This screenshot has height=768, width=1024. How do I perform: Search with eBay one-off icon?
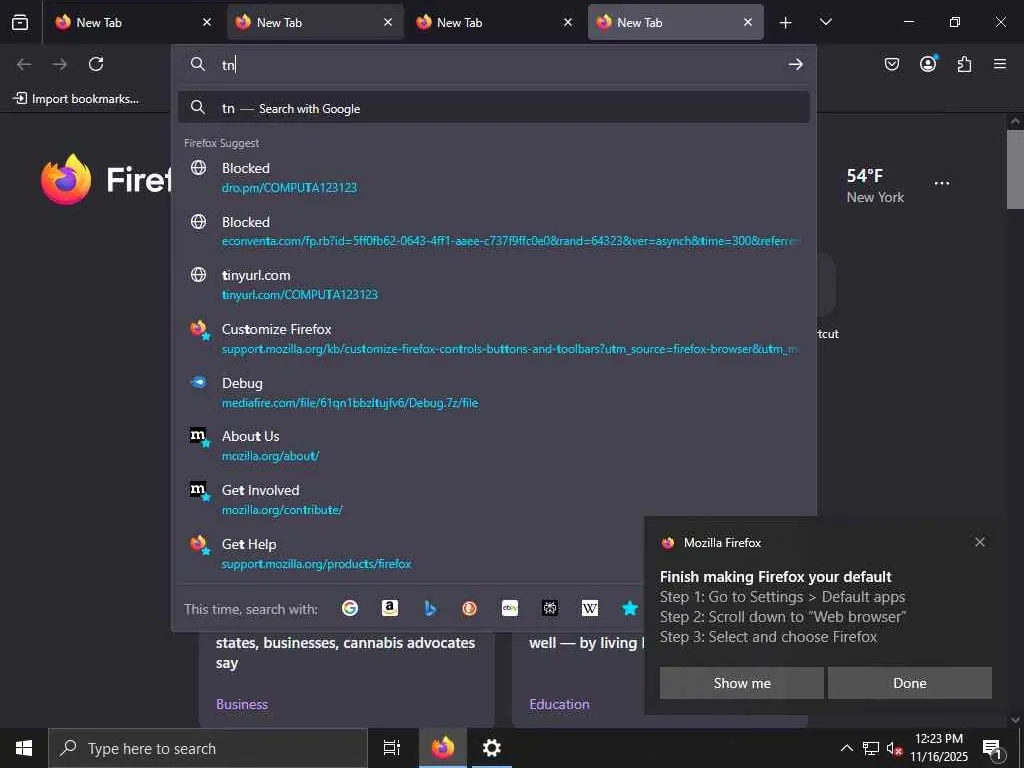[510, 609]
